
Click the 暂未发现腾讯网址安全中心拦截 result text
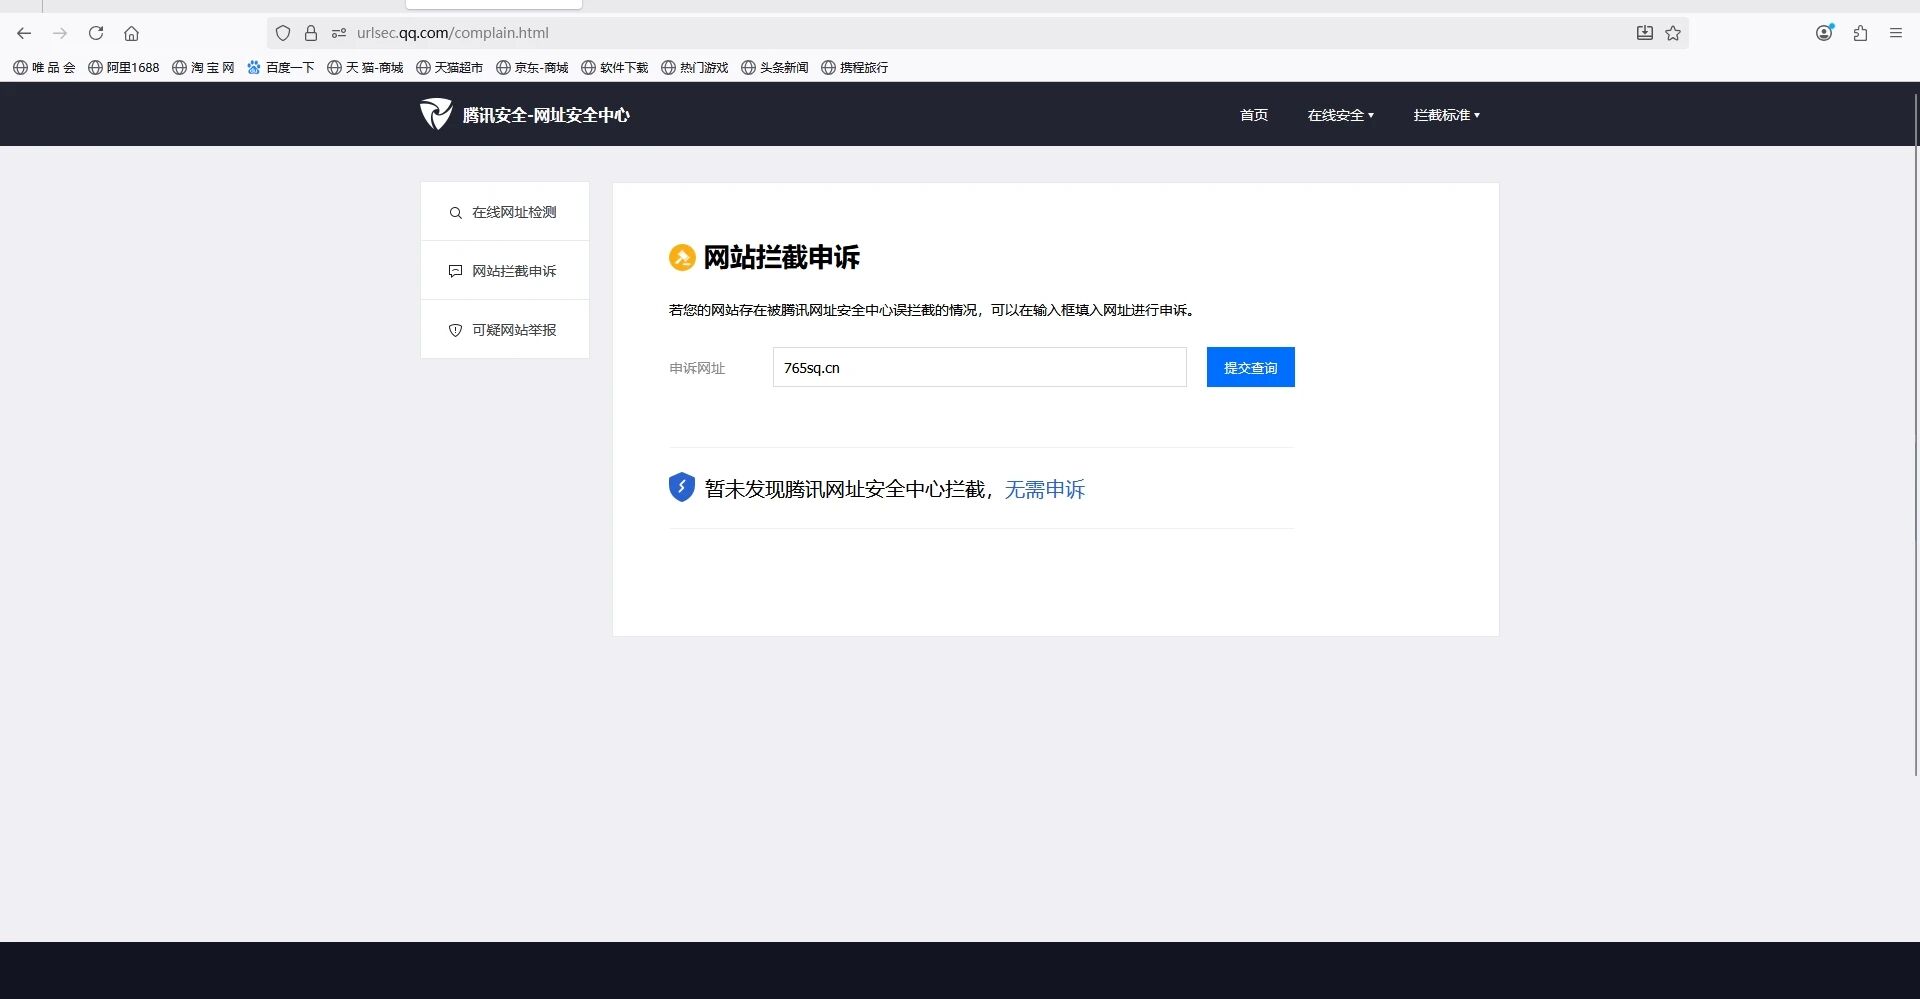[844, 489]
